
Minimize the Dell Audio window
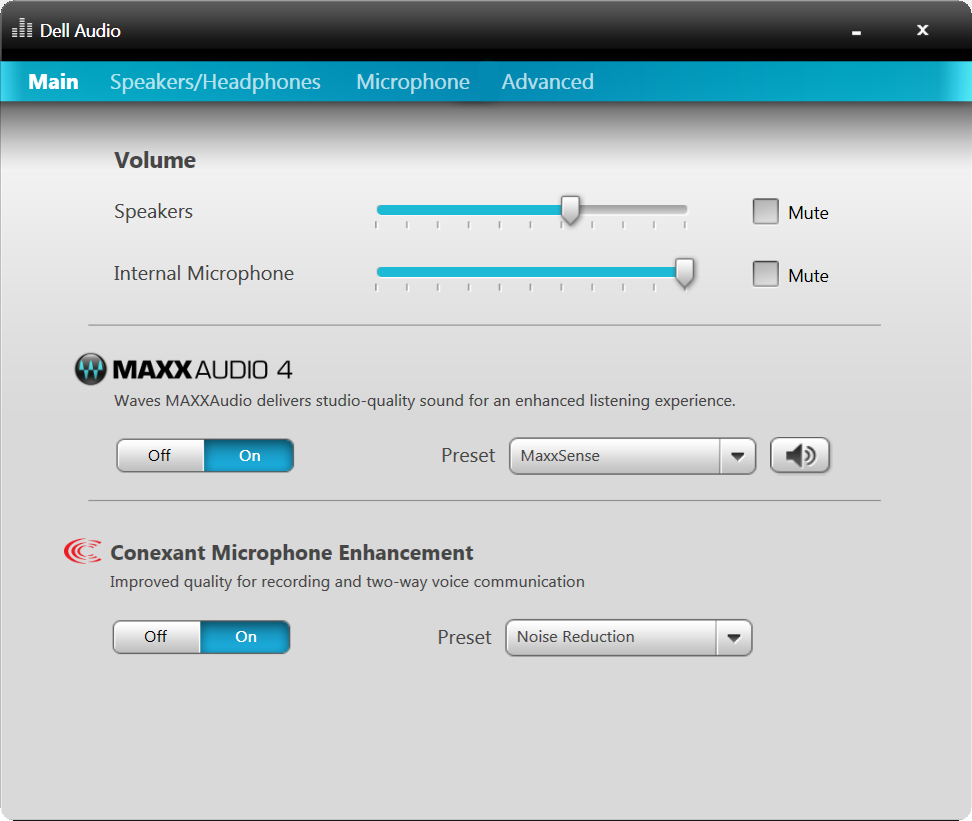click(856, 31)
